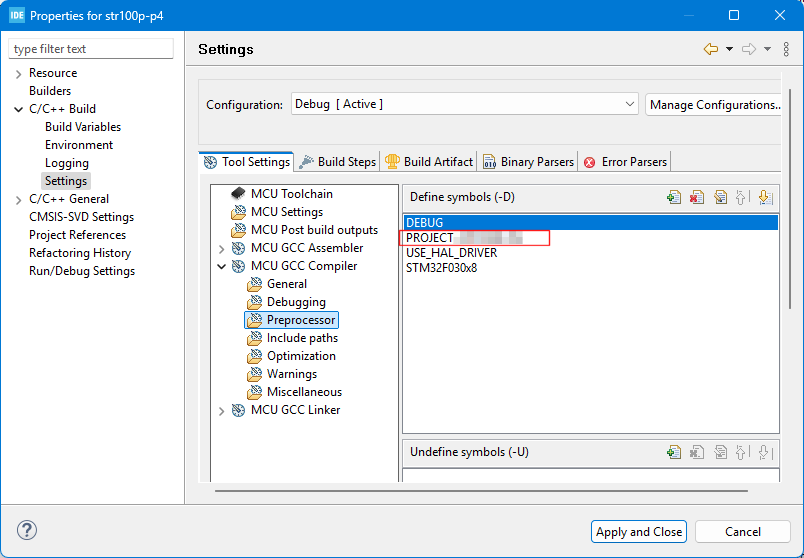Switch to the Error Parsers tab
This screenshot has width=804, height=558.
[626, 162]
